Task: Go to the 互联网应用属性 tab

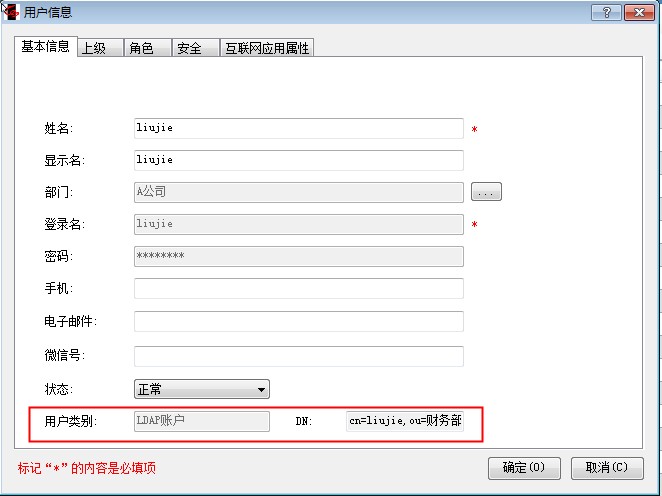Action: click(267, 48)
